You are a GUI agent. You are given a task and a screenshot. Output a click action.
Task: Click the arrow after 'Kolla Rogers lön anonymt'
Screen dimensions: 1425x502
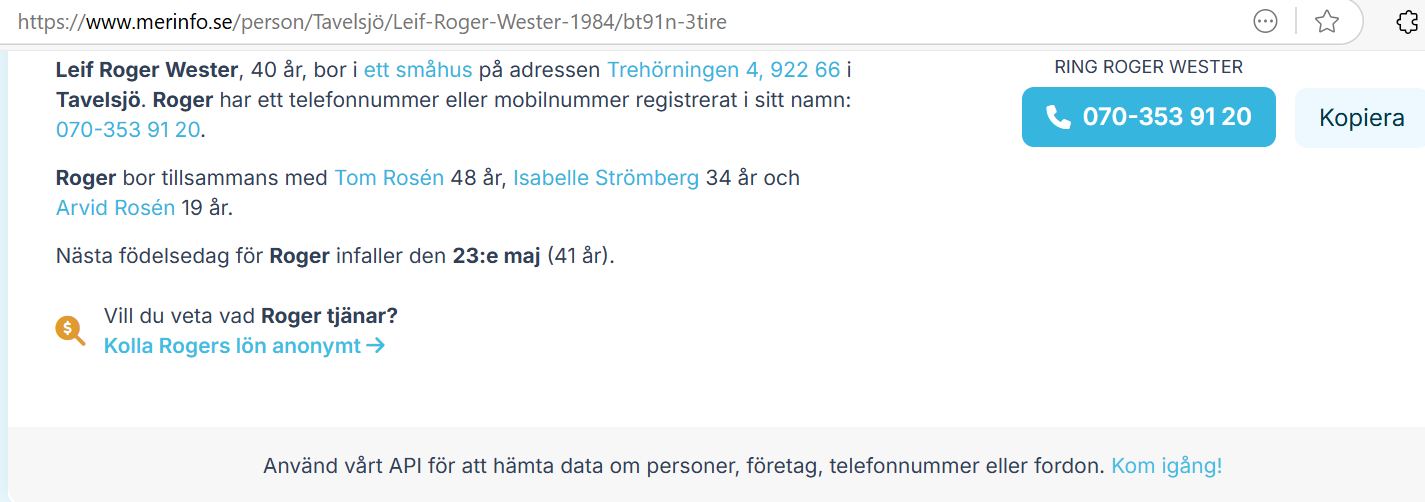pos(376,346)
